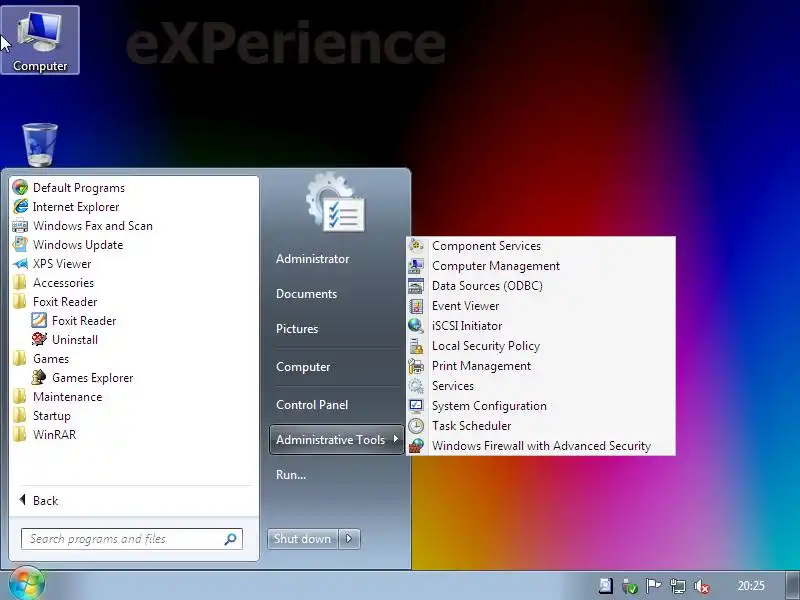Select the Computer desktop icon
The width and height of the screenshot is (800, 600).
[40, 40]
